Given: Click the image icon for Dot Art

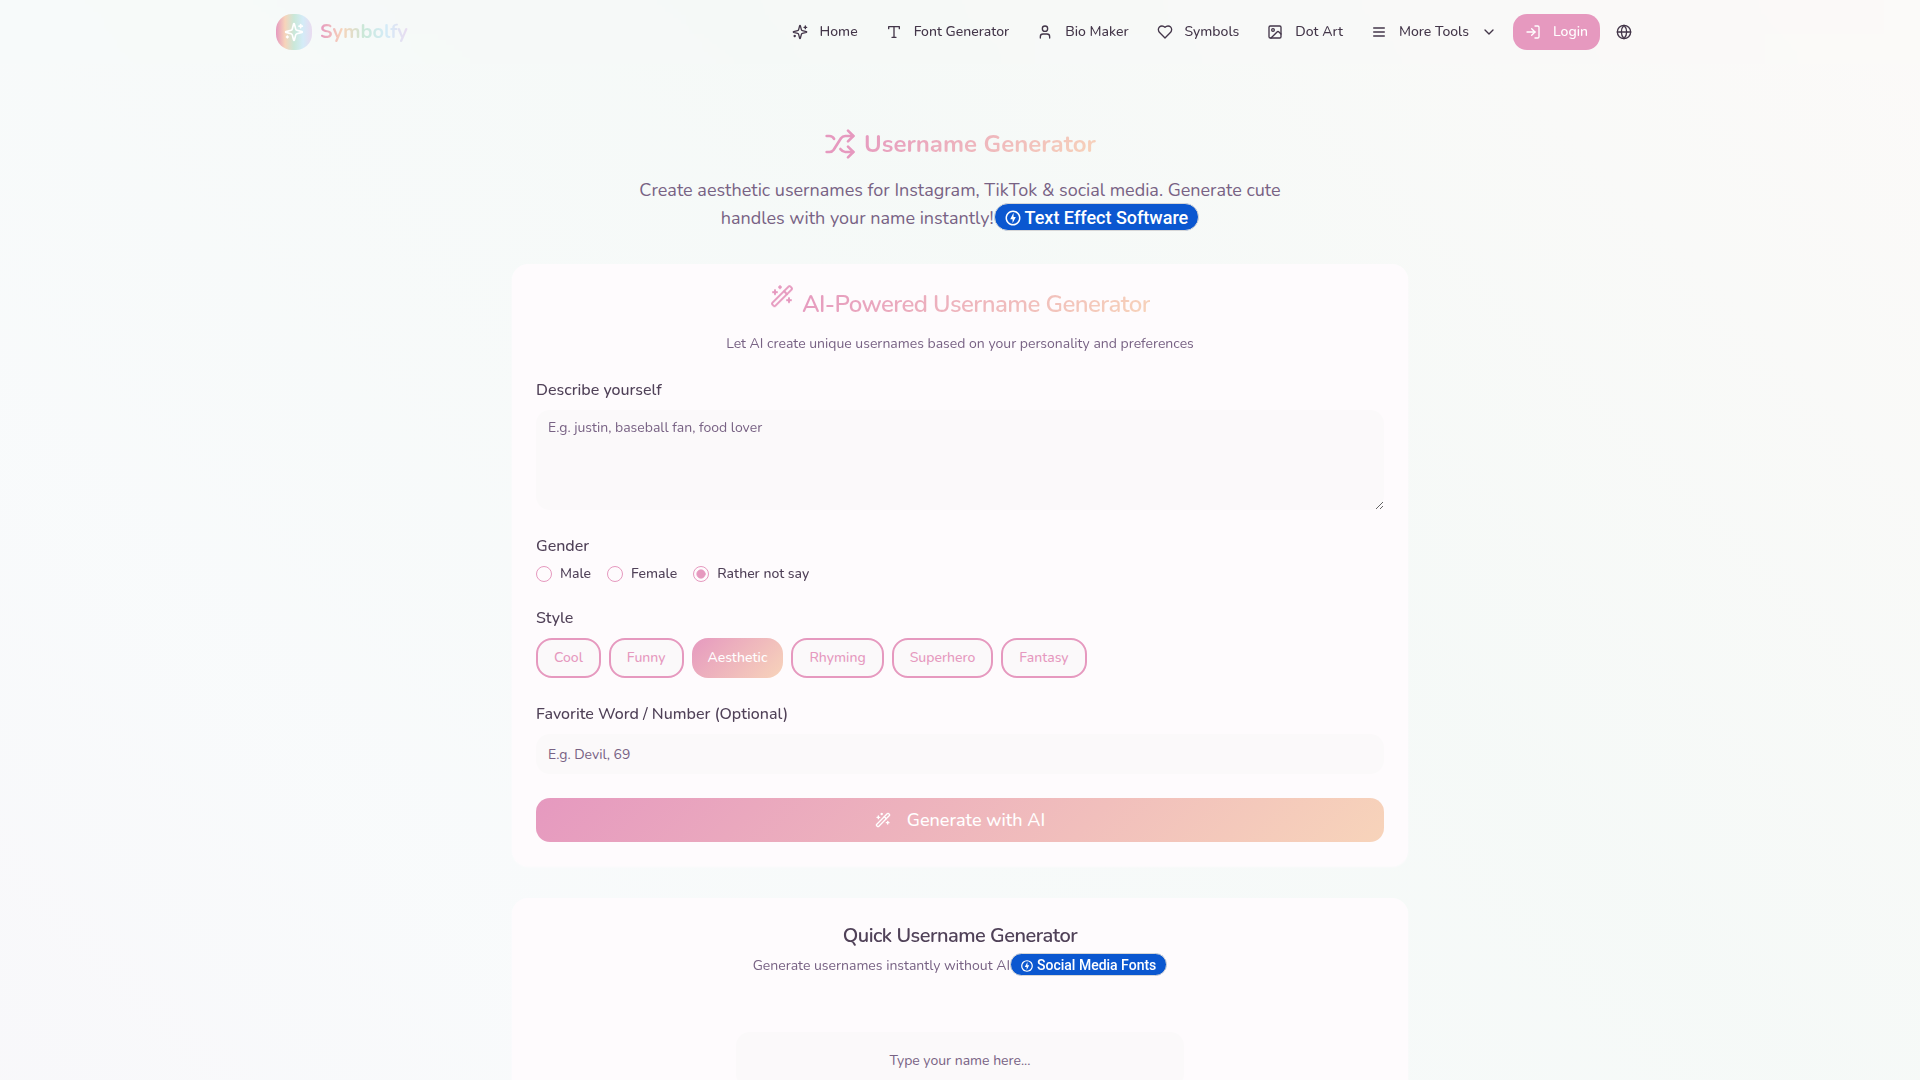Looking at the screenshot, I should pos(1275,32).
